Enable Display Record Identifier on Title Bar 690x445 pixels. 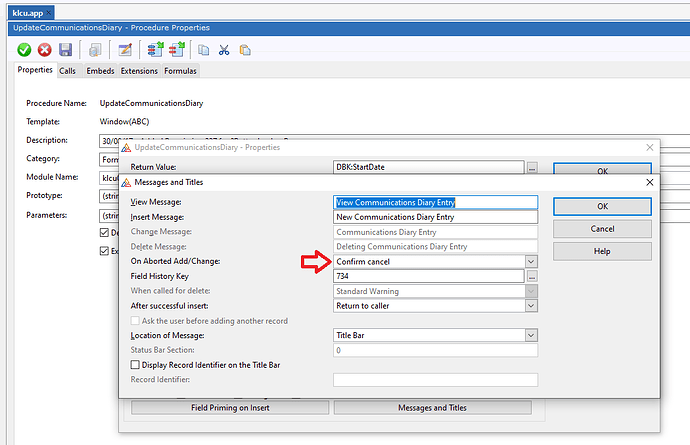[x=136, y=365]
